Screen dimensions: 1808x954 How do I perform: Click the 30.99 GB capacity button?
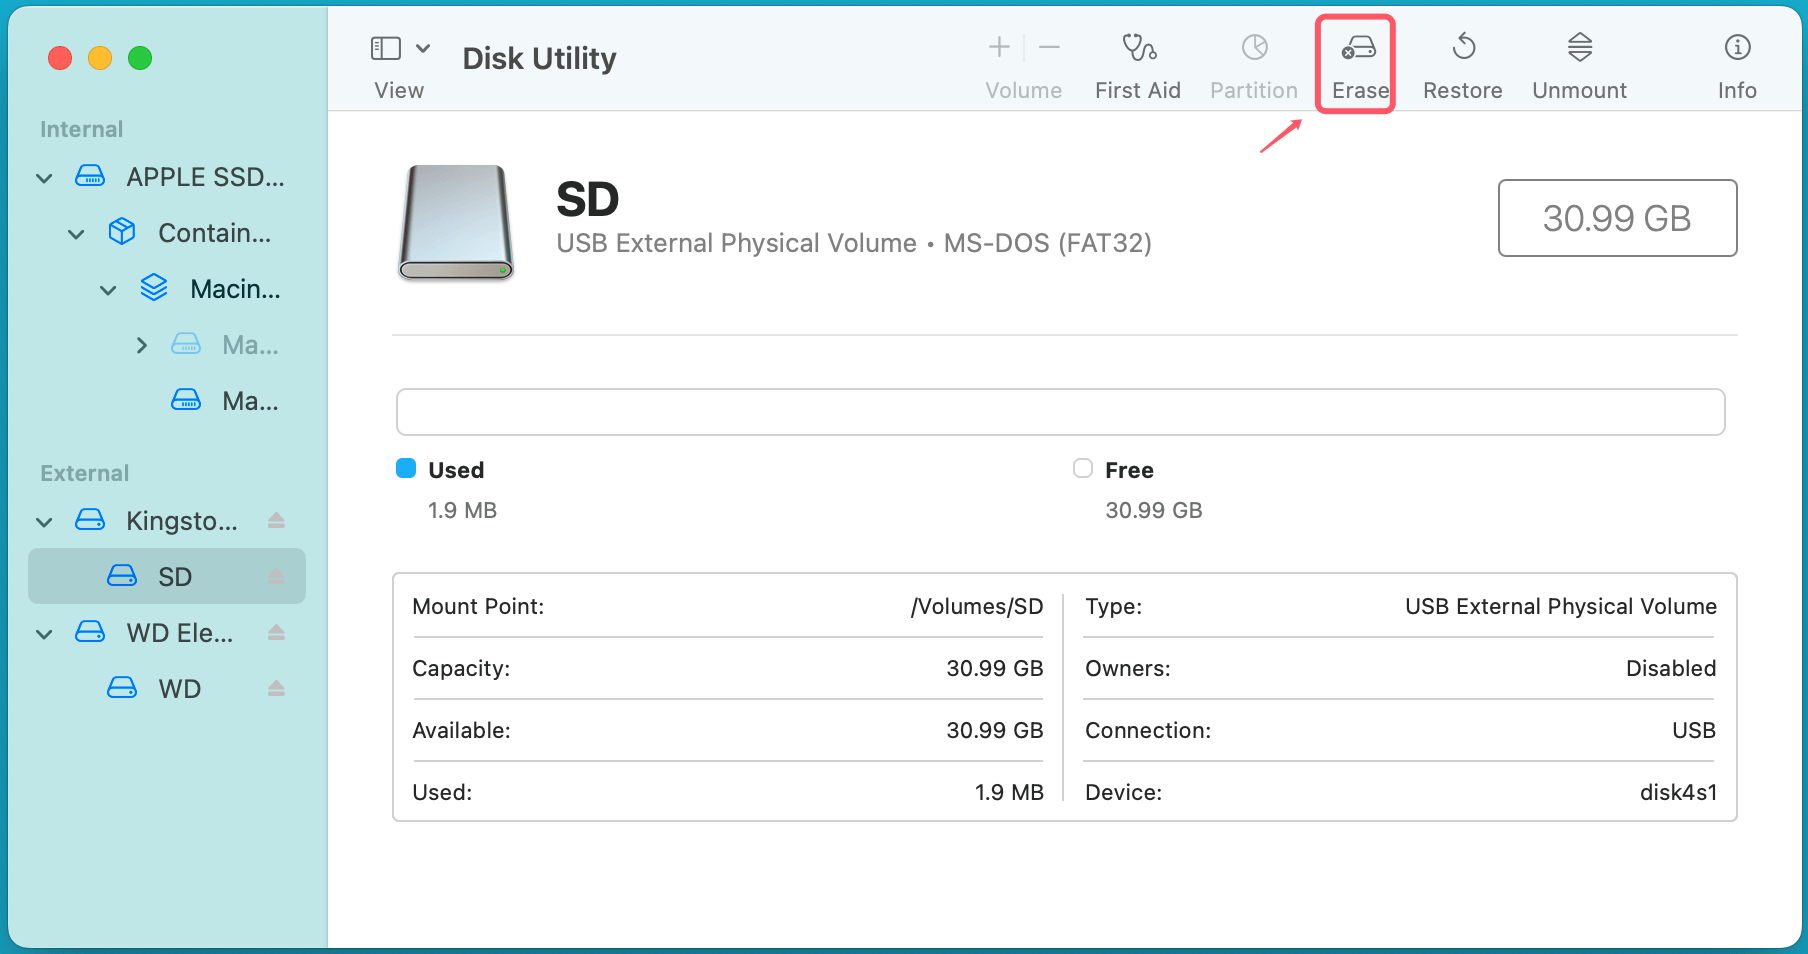tap(1617, 218)
